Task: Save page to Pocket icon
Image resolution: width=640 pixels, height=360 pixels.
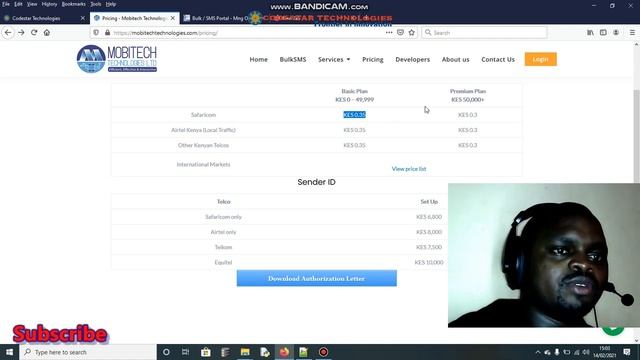Action: (x=400, y=33)
